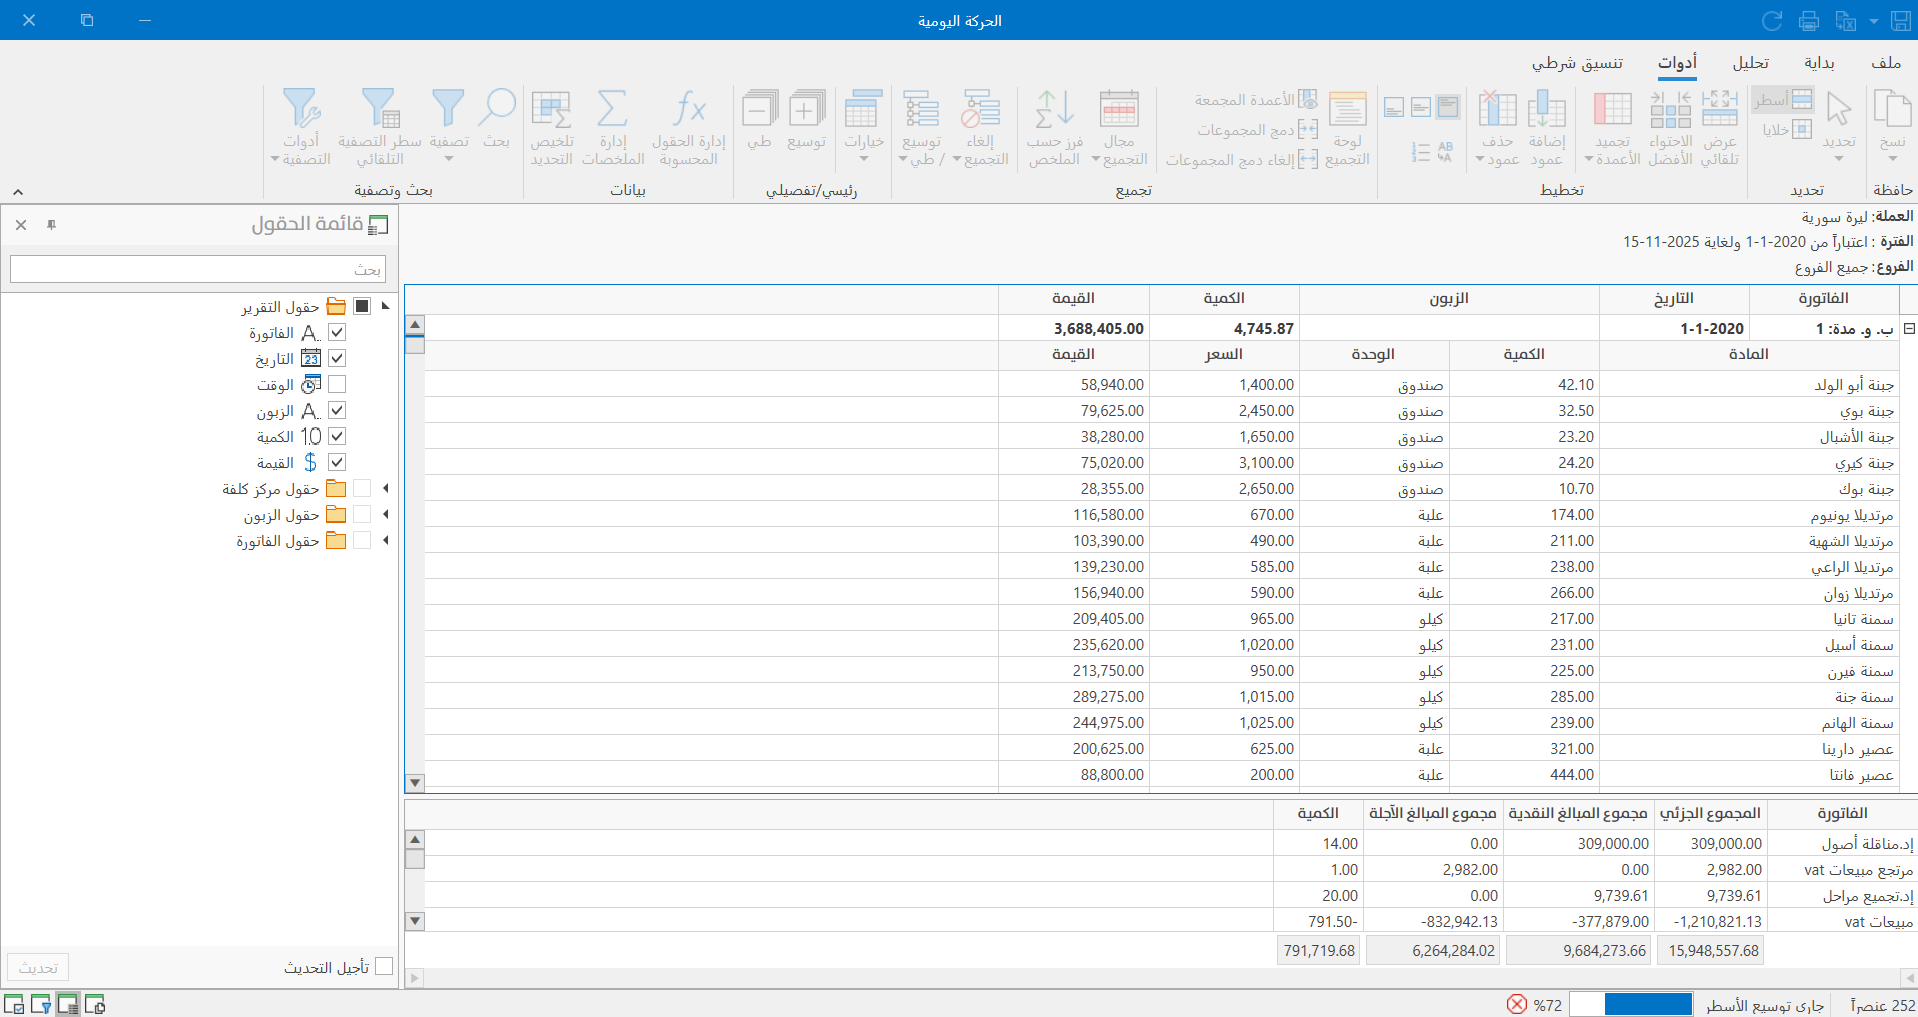Click the blue progress bar in status bar
1918x1017 pixels.
[x=1648, y=1005]
